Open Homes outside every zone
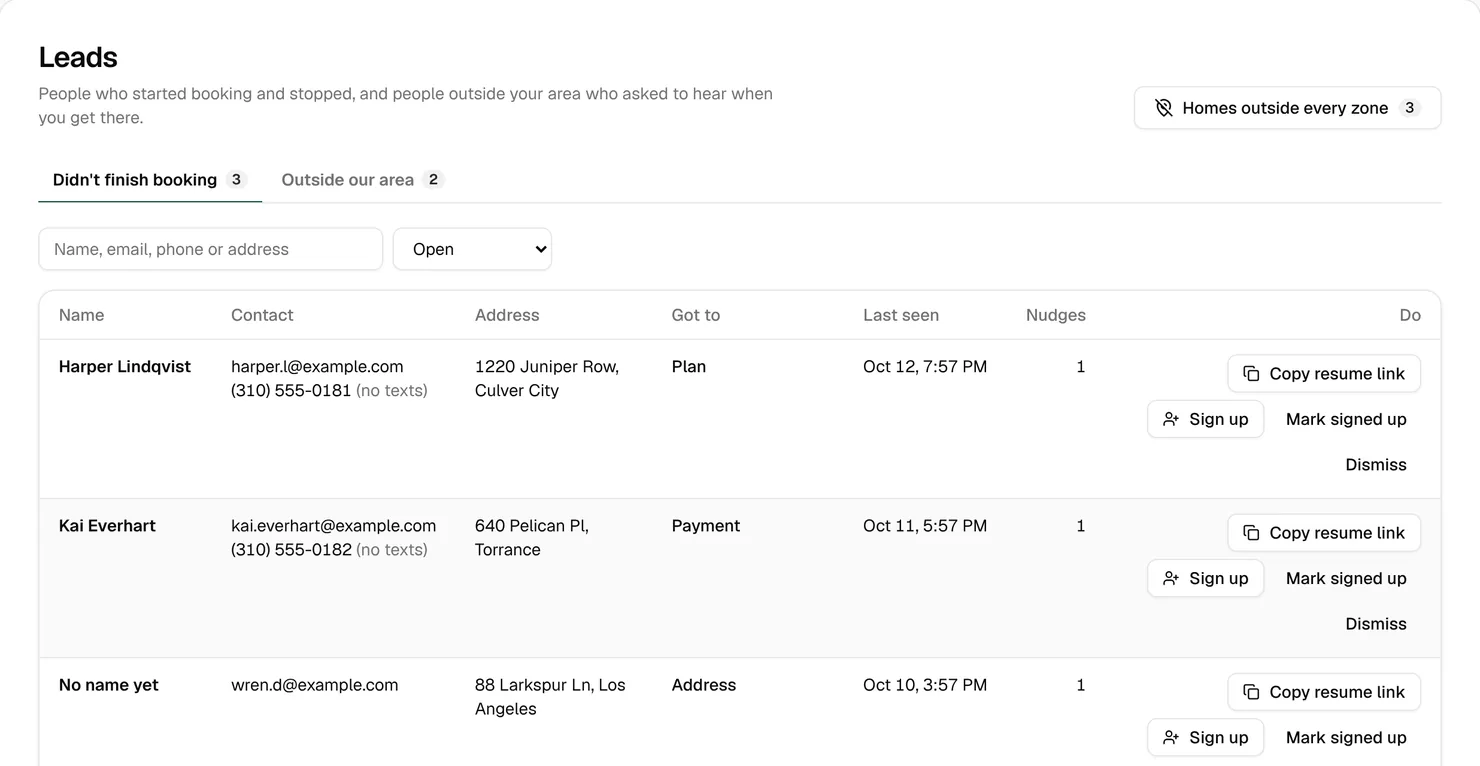This screenshot has height=766, width=1480. [1287, 108]
